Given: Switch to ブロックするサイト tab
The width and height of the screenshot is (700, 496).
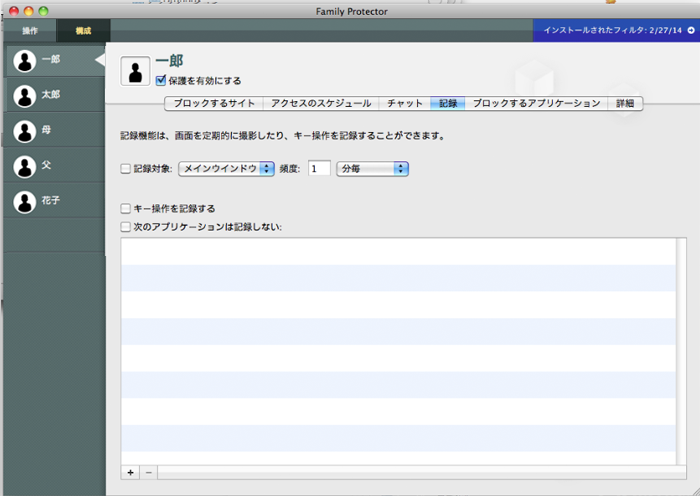Looking at the screenshot, I should 214,104.
